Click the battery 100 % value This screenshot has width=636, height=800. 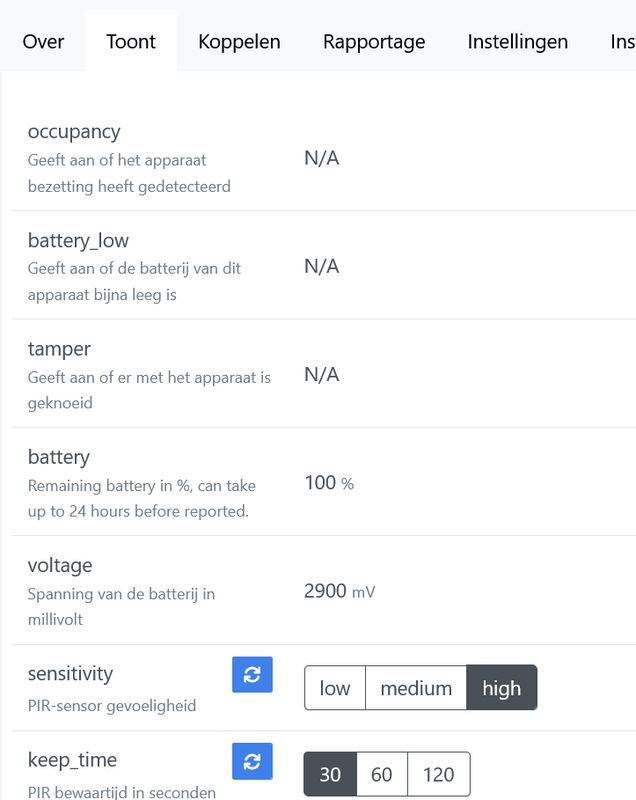tap(328, 483)
